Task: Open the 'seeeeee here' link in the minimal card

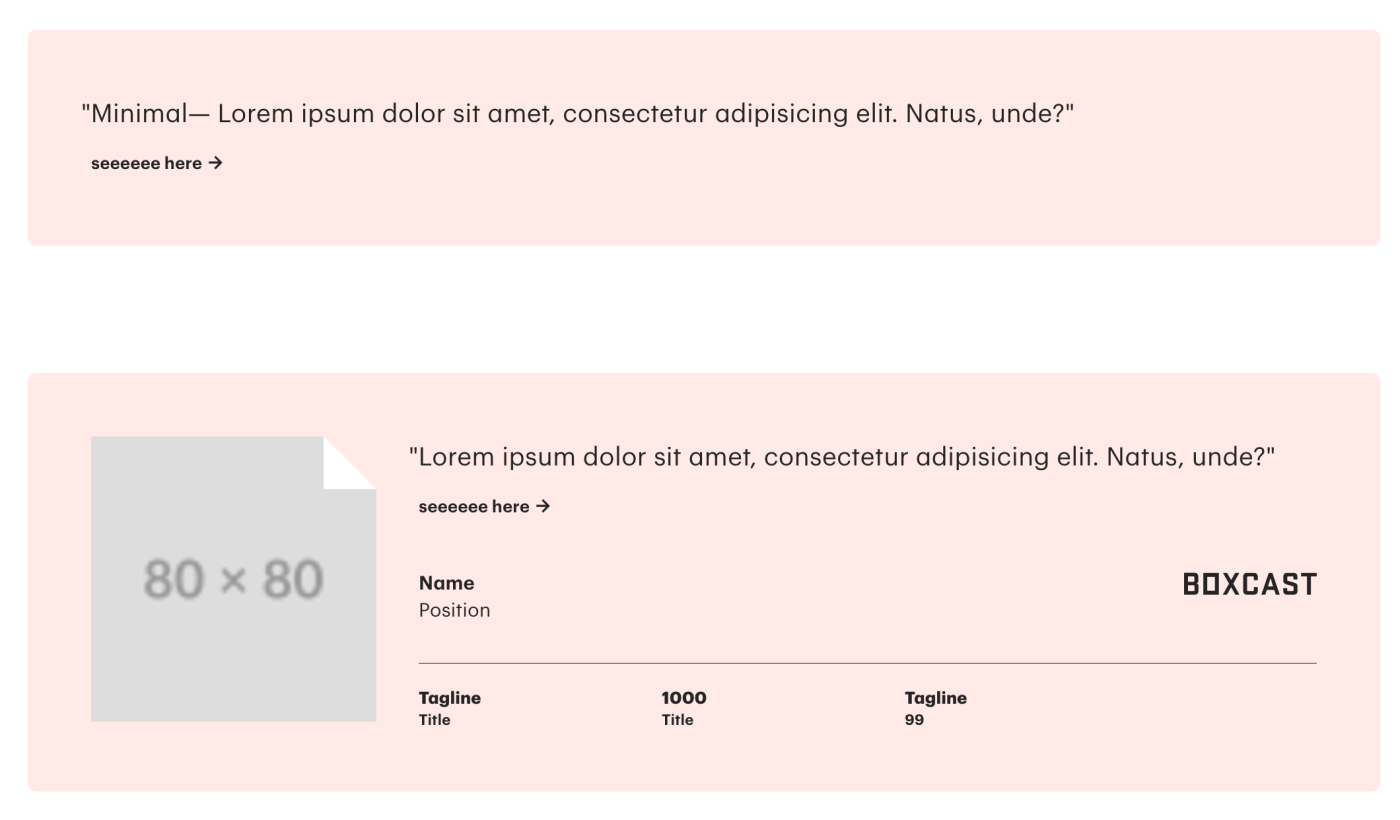Action: pos(157,163)
